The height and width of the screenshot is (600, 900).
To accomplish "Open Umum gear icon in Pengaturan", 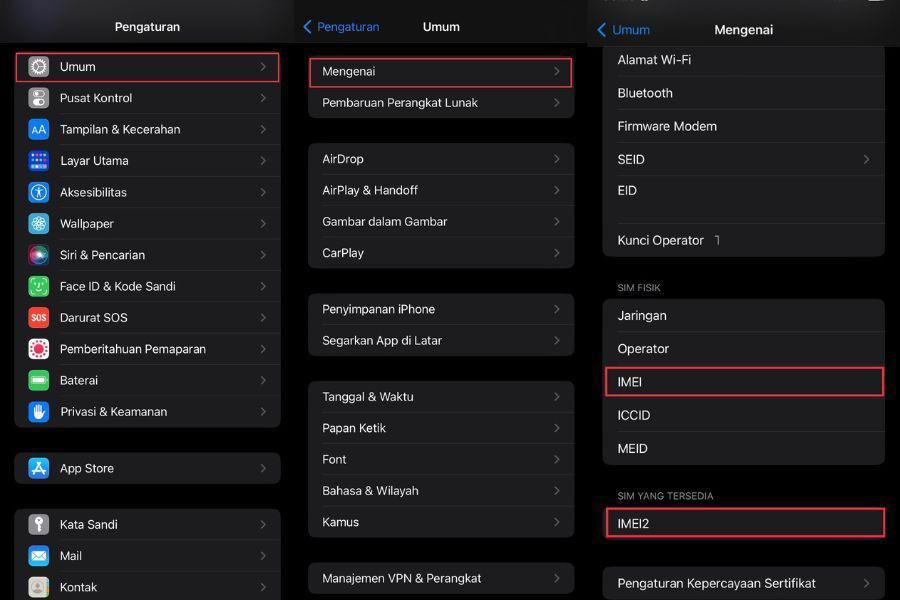I will tap(38, 67).
